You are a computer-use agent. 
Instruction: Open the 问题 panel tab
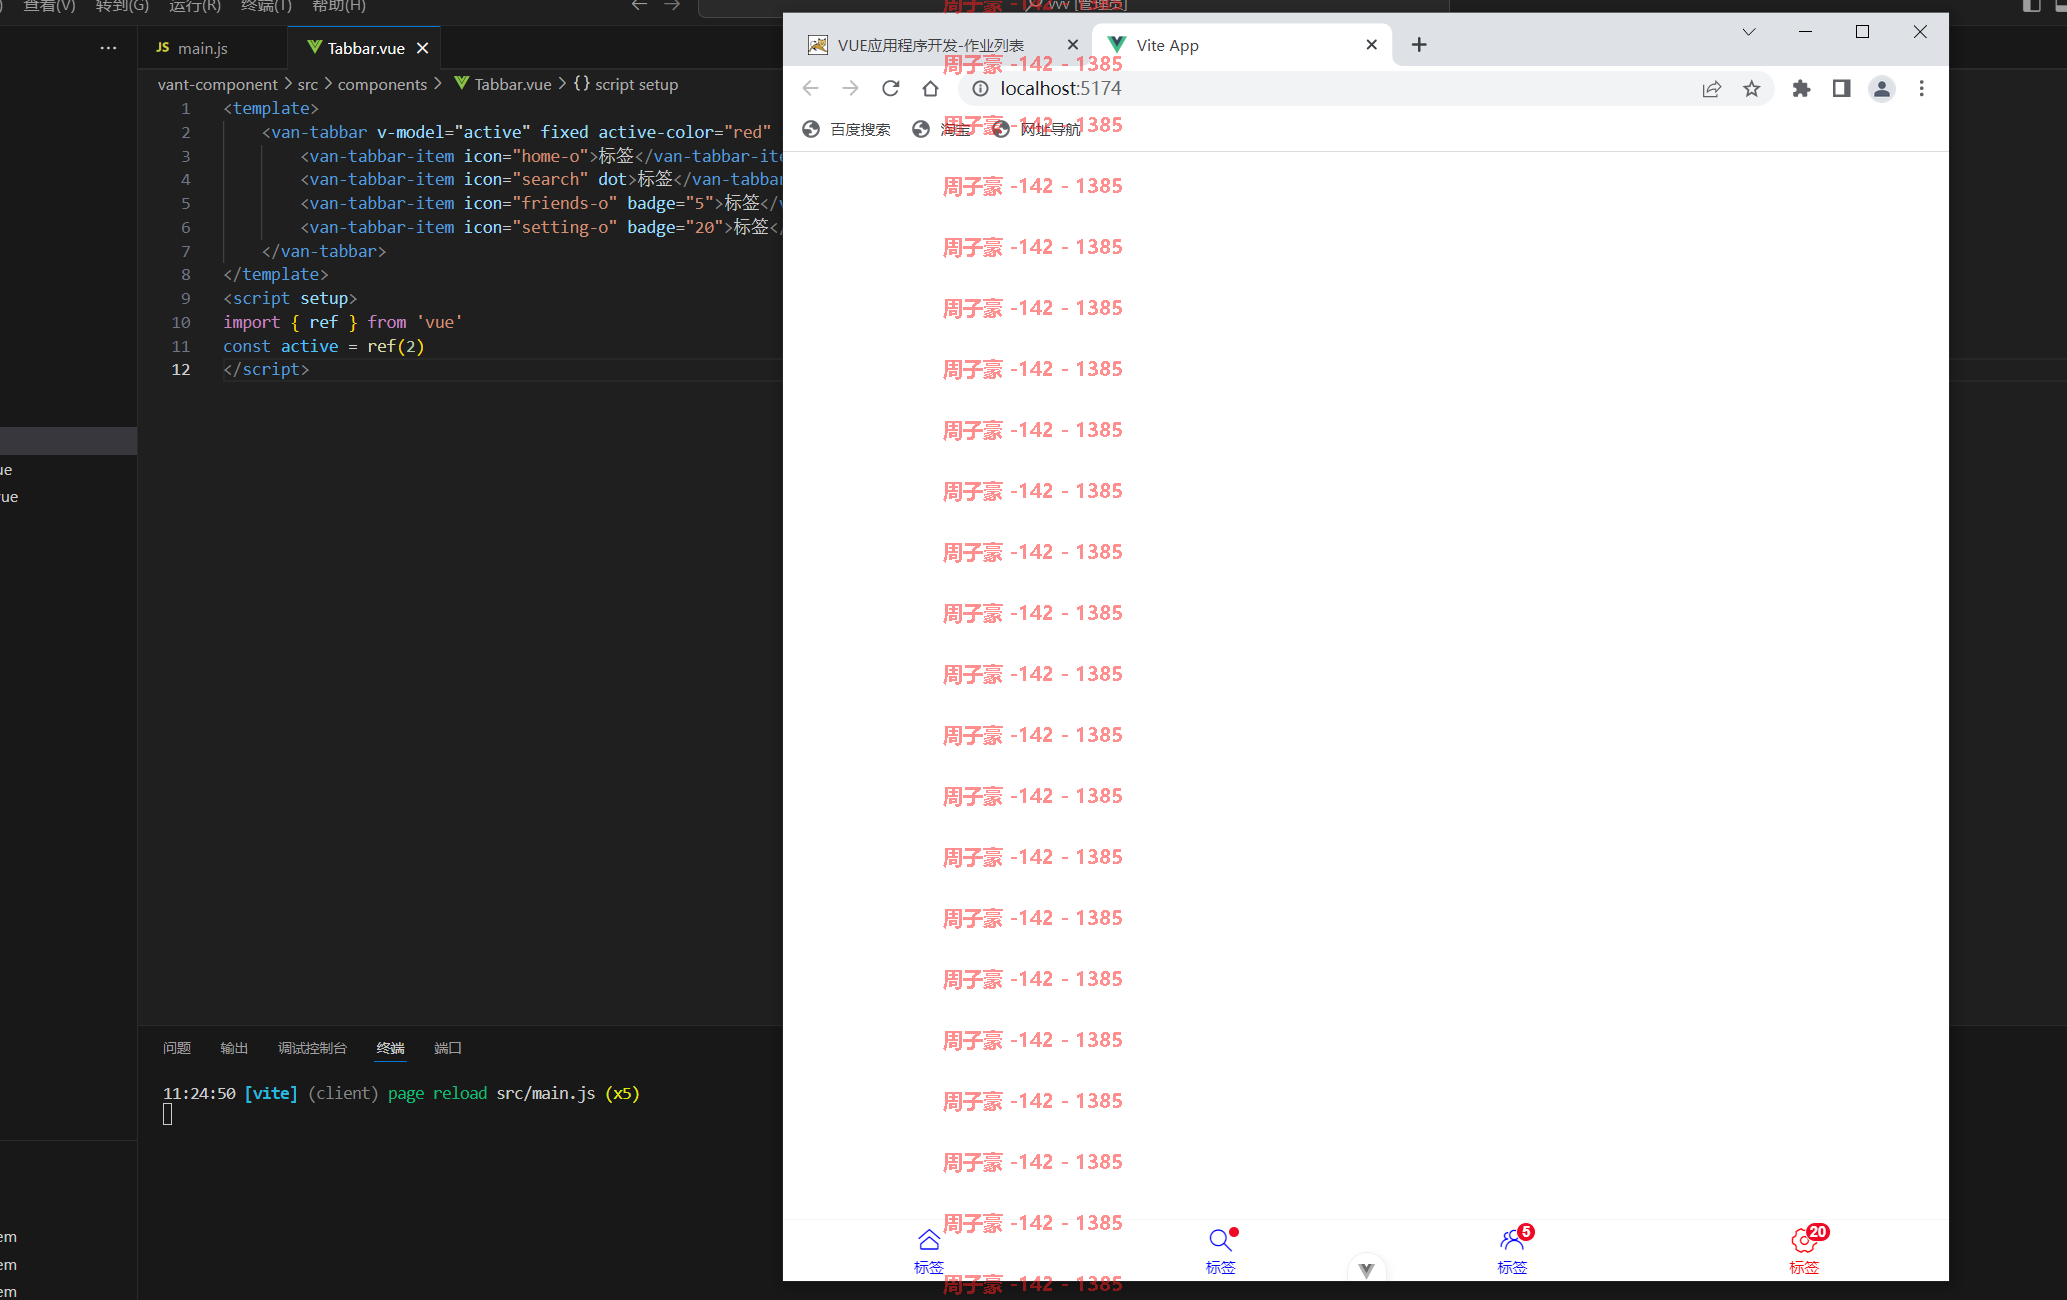[x=177, y=1048]
